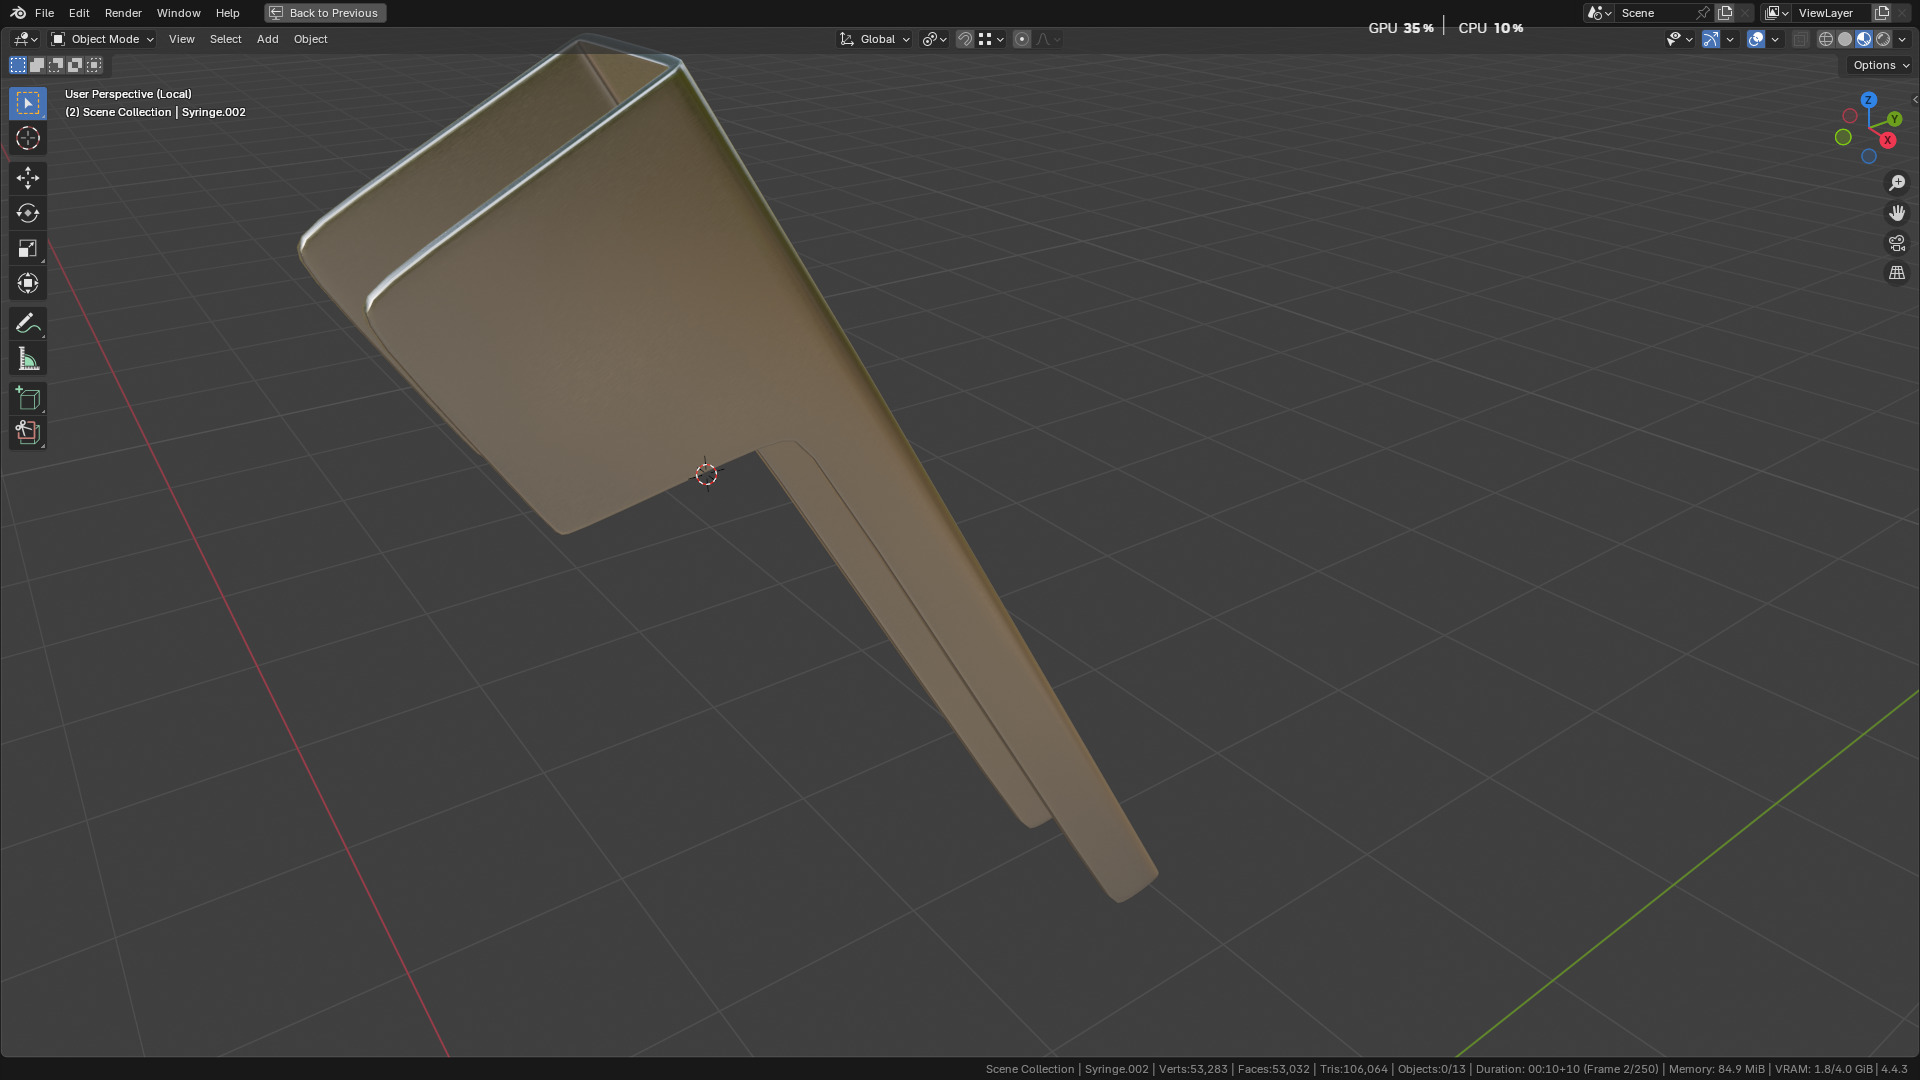Set selection mode to Extend
This screenshot has height=1080, width=1920.
37,65
